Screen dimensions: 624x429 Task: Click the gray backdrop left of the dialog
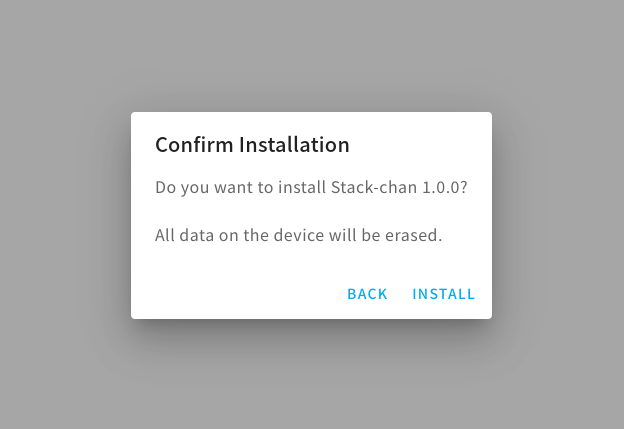(x=65, y=215)
